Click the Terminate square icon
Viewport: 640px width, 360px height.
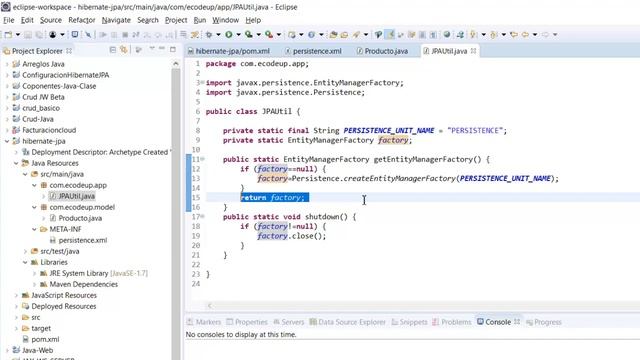click(x=125, y=35)
